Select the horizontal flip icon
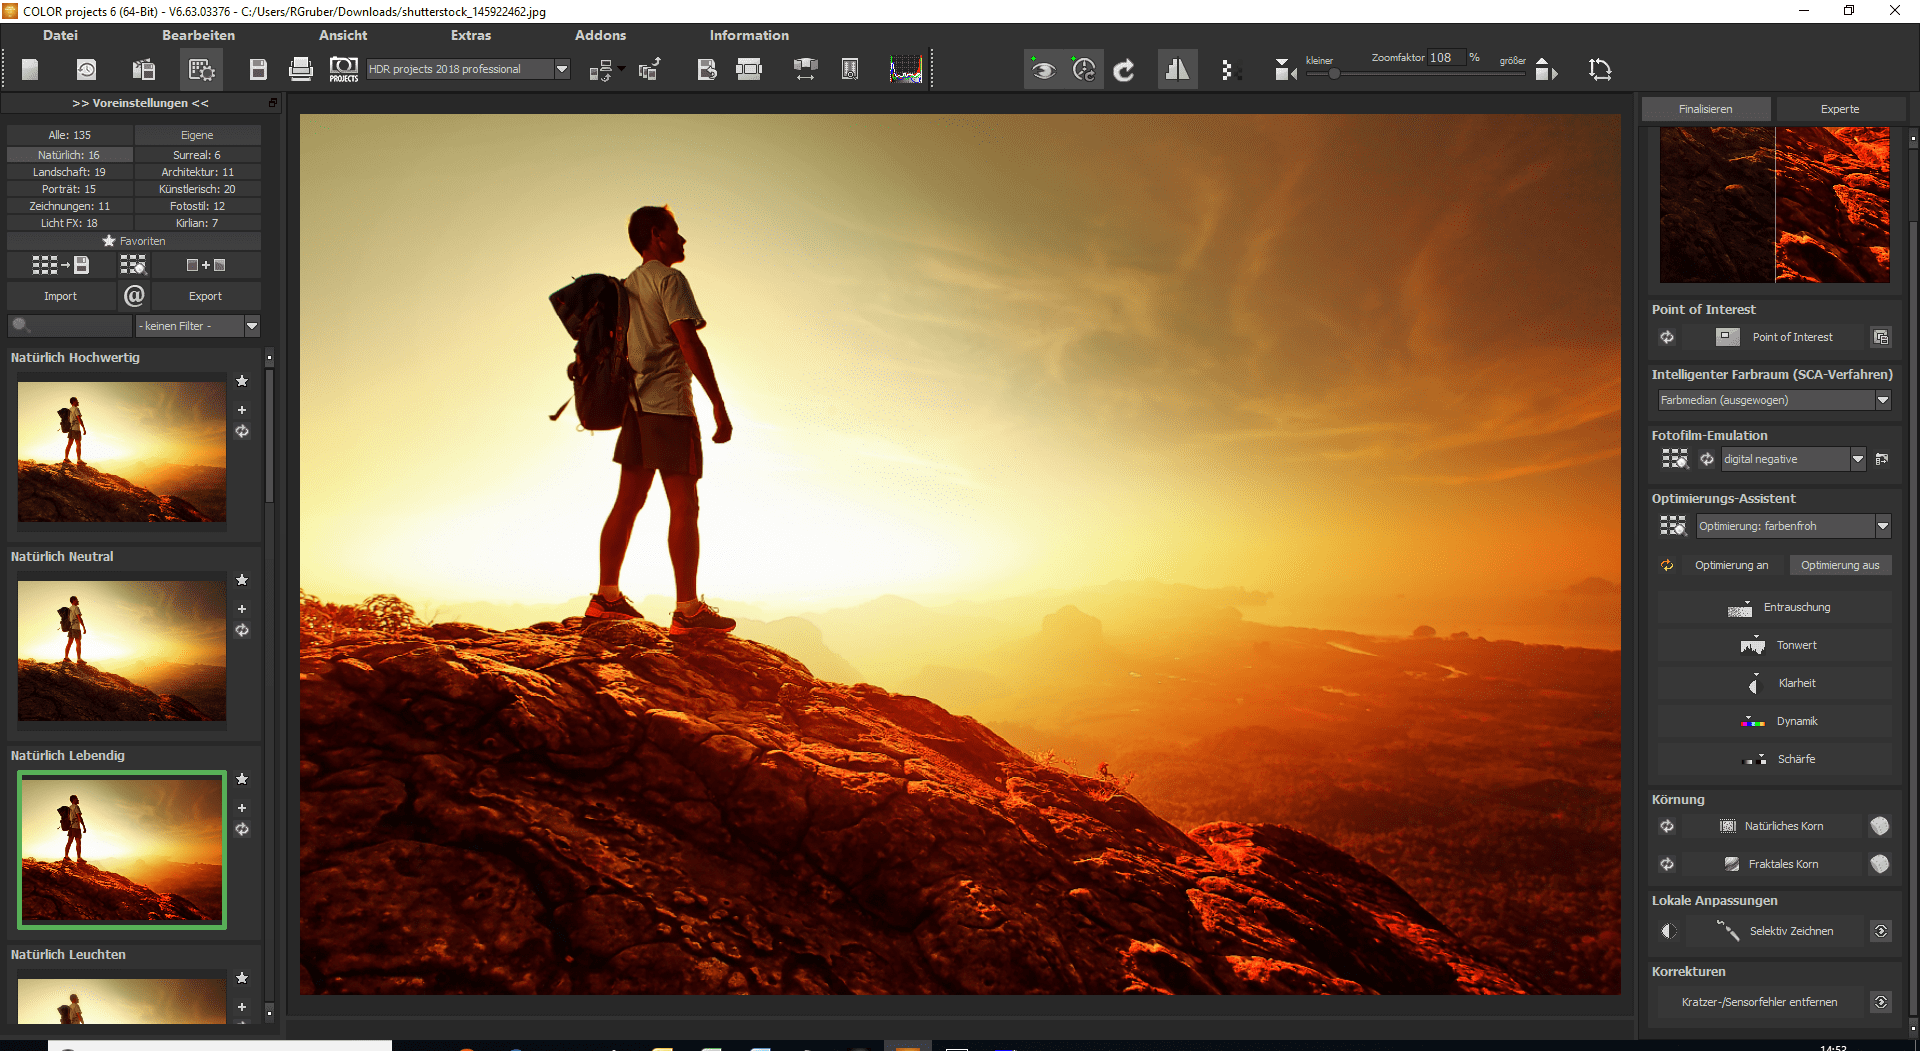Image resolution: width=1920 pixels, height=1051 pixels. coord(1177,69)
